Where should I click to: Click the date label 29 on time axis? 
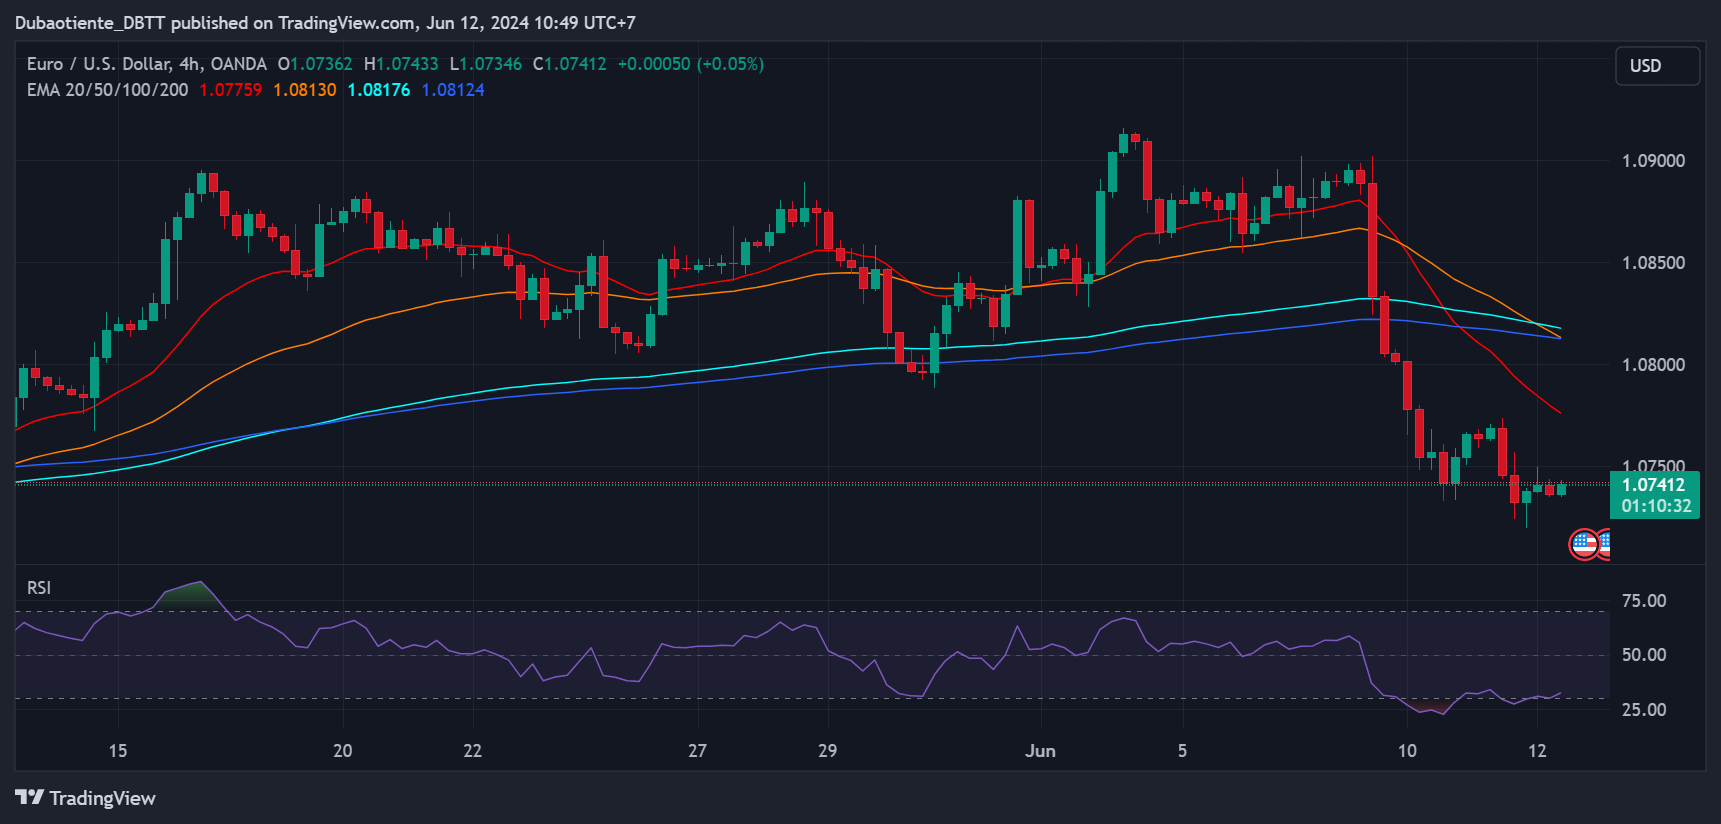[x=828, y=751]
